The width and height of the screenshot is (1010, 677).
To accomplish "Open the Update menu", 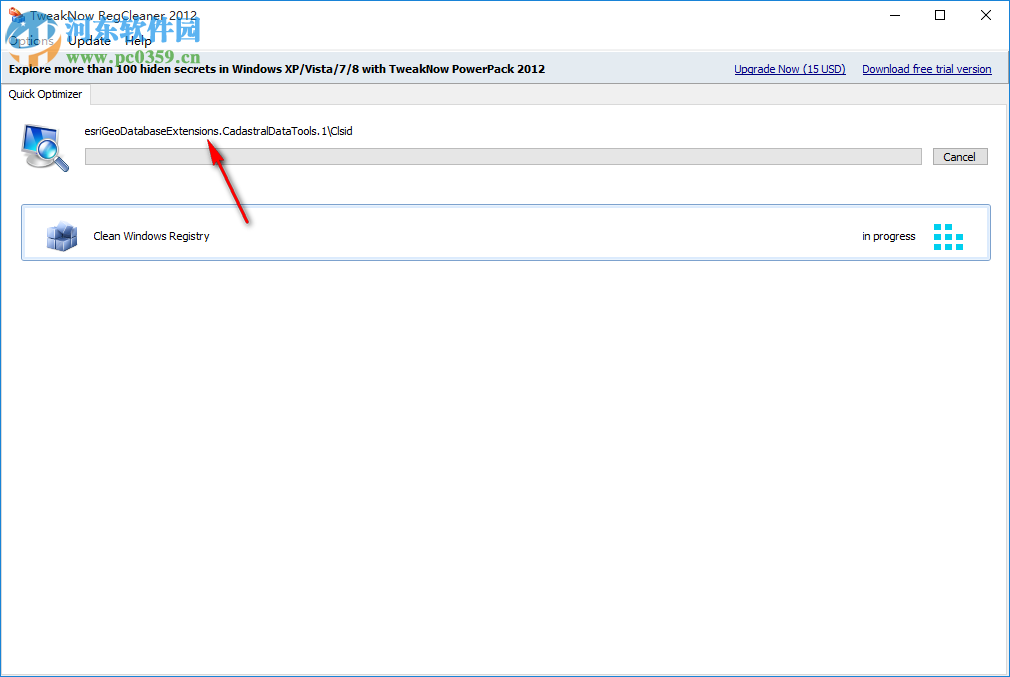I will pos(89,40).
